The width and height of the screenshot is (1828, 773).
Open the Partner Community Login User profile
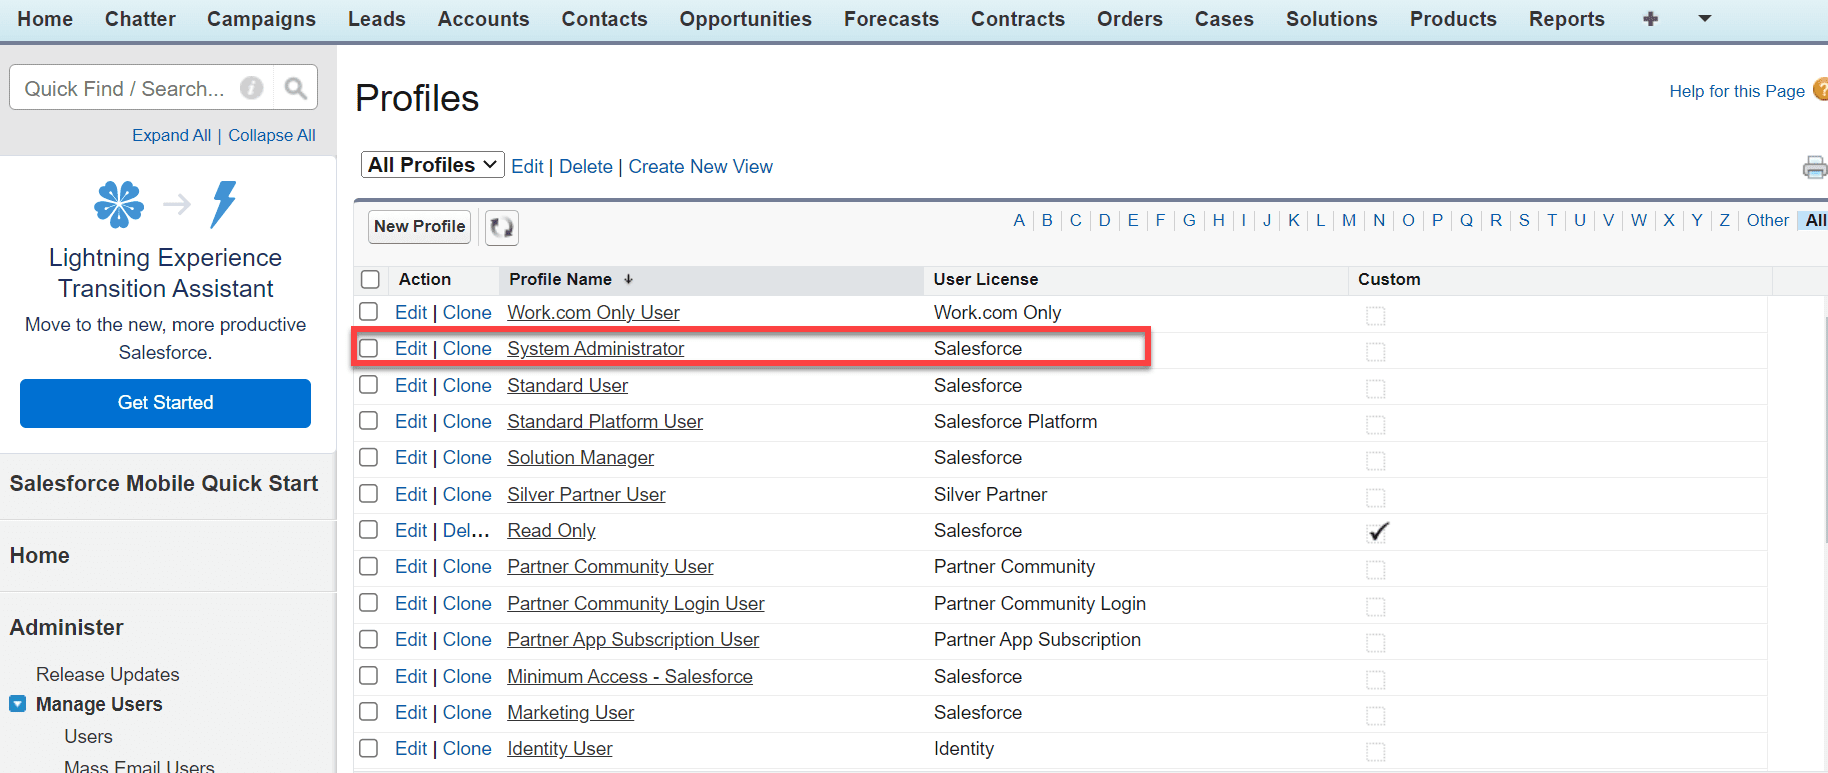pyautogui.click(x=636, y=603)
